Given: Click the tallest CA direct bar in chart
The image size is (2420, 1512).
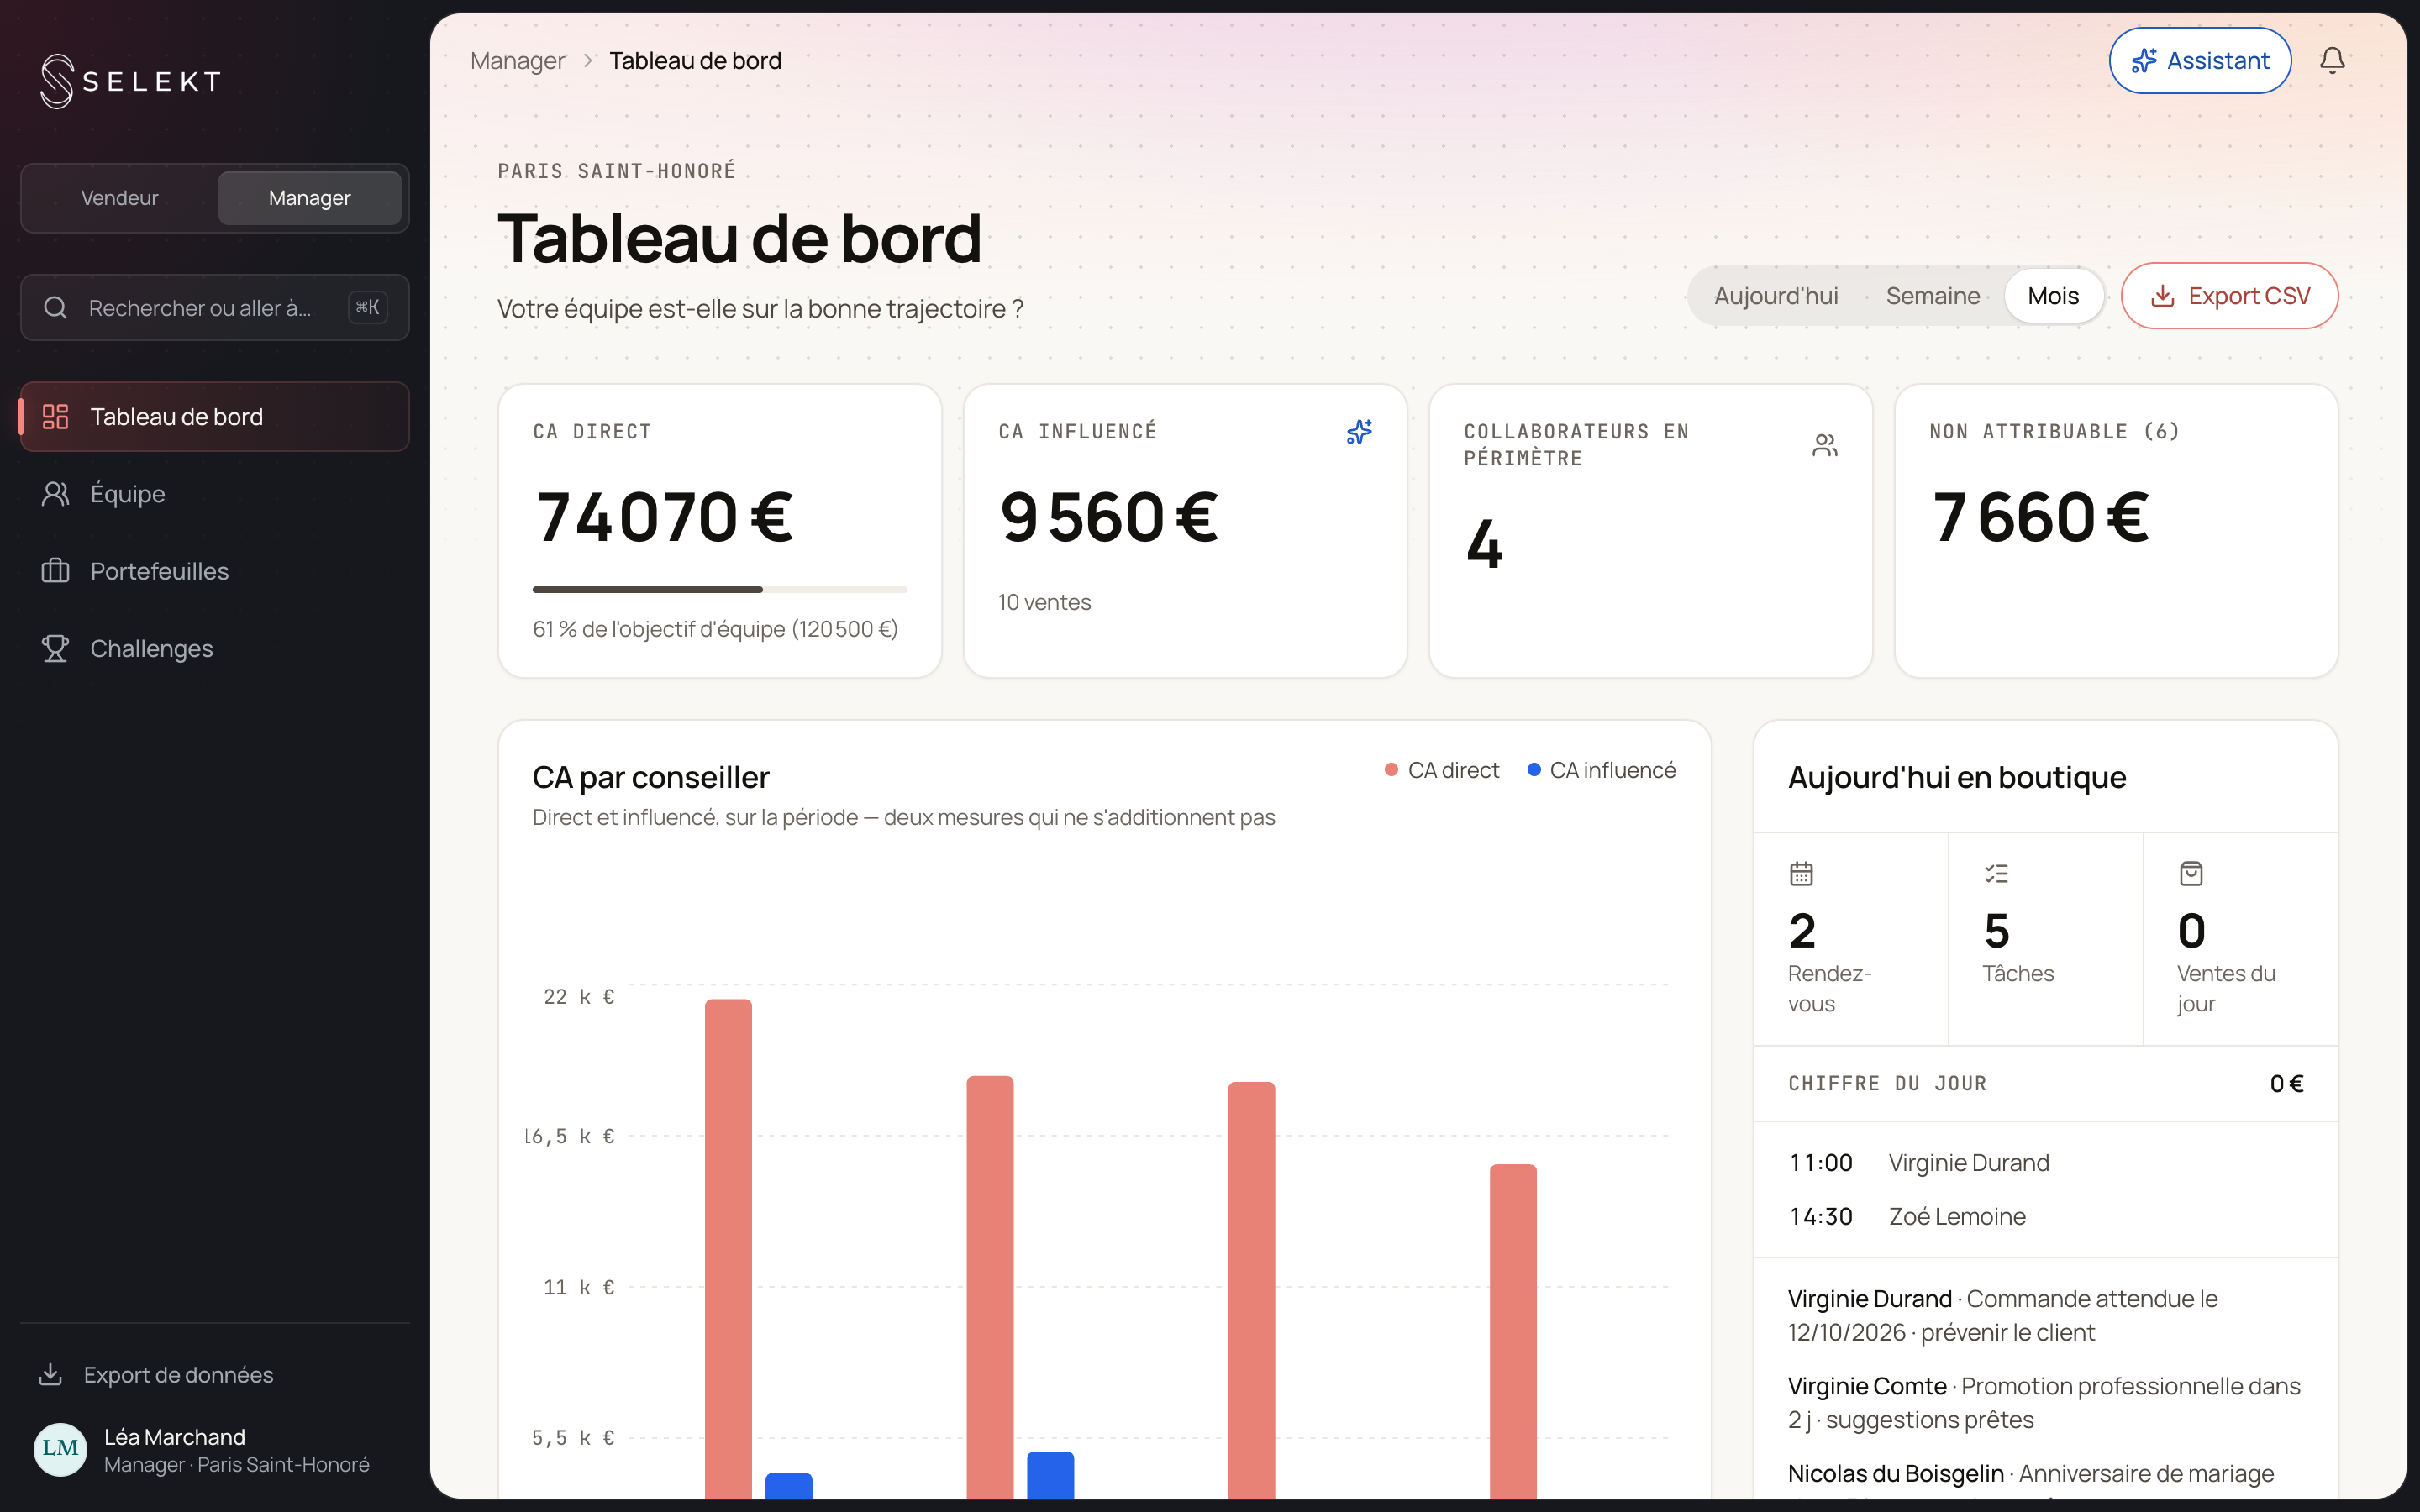Looking at the screenshot, I should 728,1248.
